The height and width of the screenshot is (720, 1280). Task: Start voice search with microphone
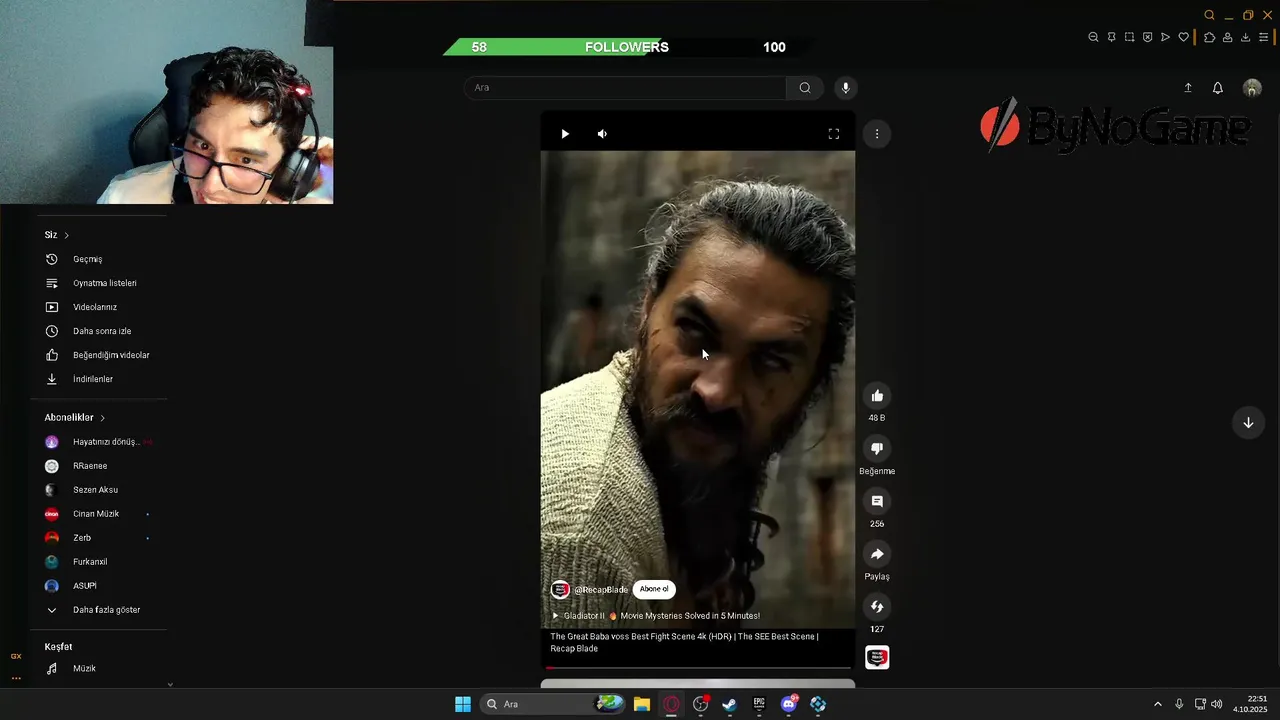click(x=846, y=88)
